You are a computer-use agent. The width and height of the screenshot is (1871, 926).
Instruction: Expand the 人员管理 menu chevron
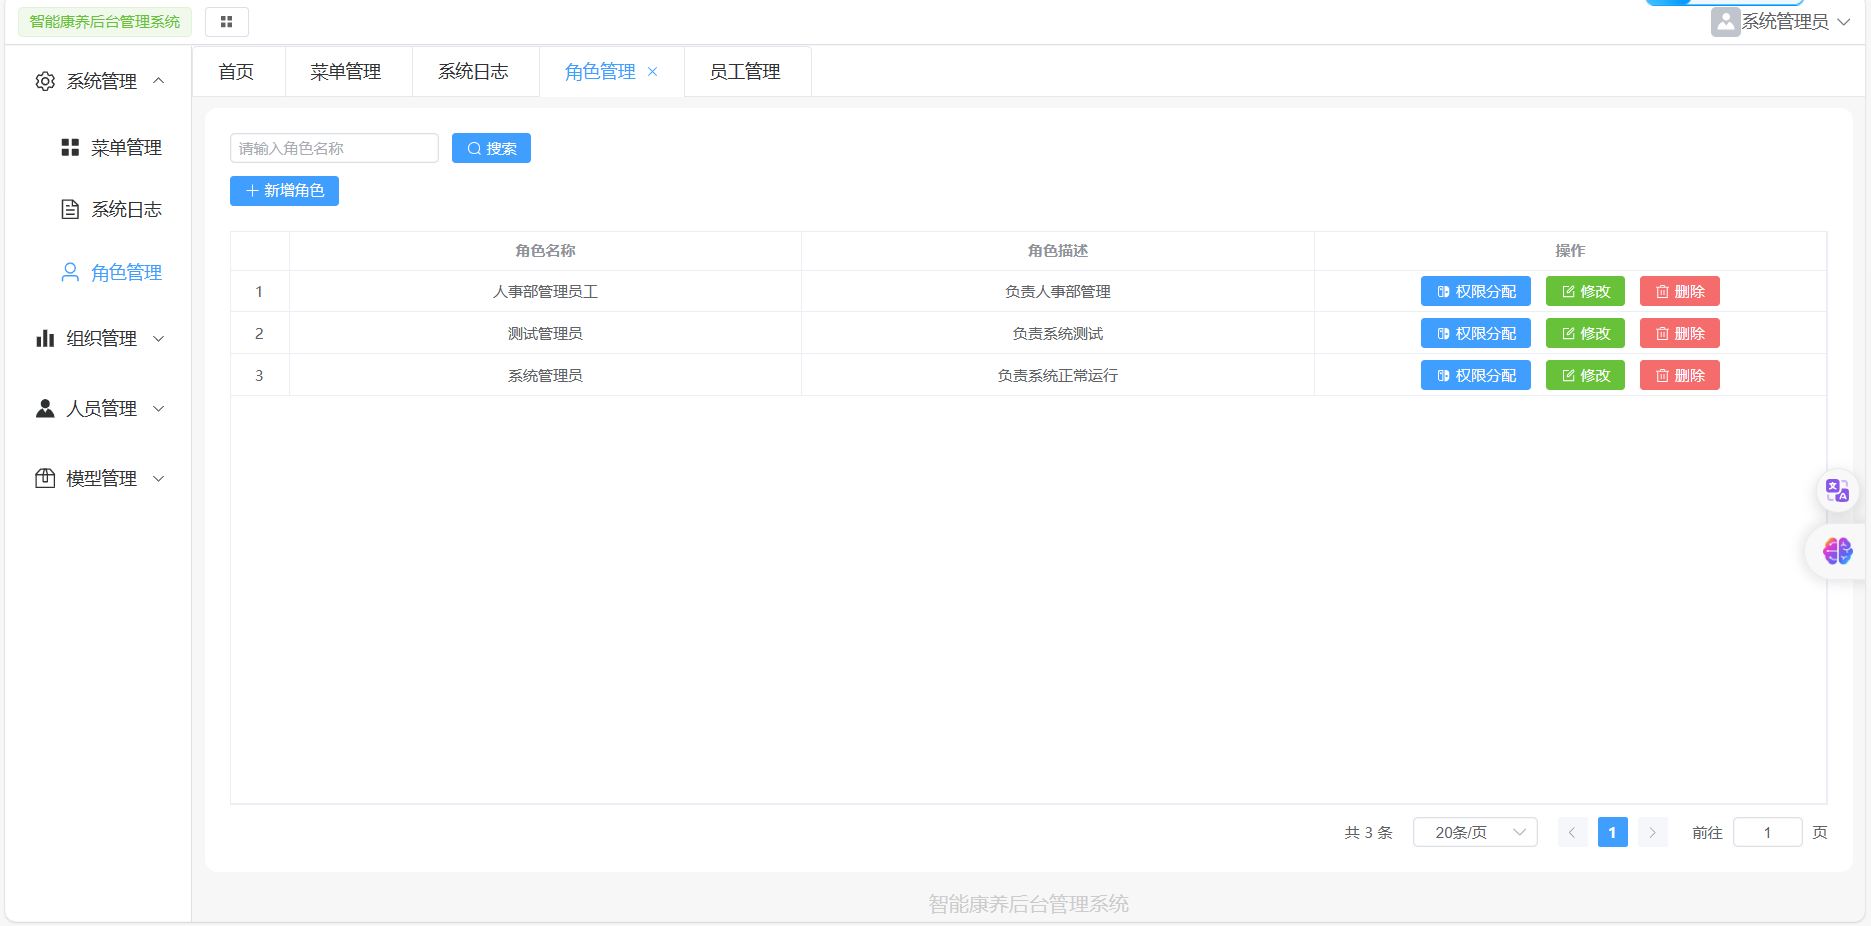(x=158, y=409)
